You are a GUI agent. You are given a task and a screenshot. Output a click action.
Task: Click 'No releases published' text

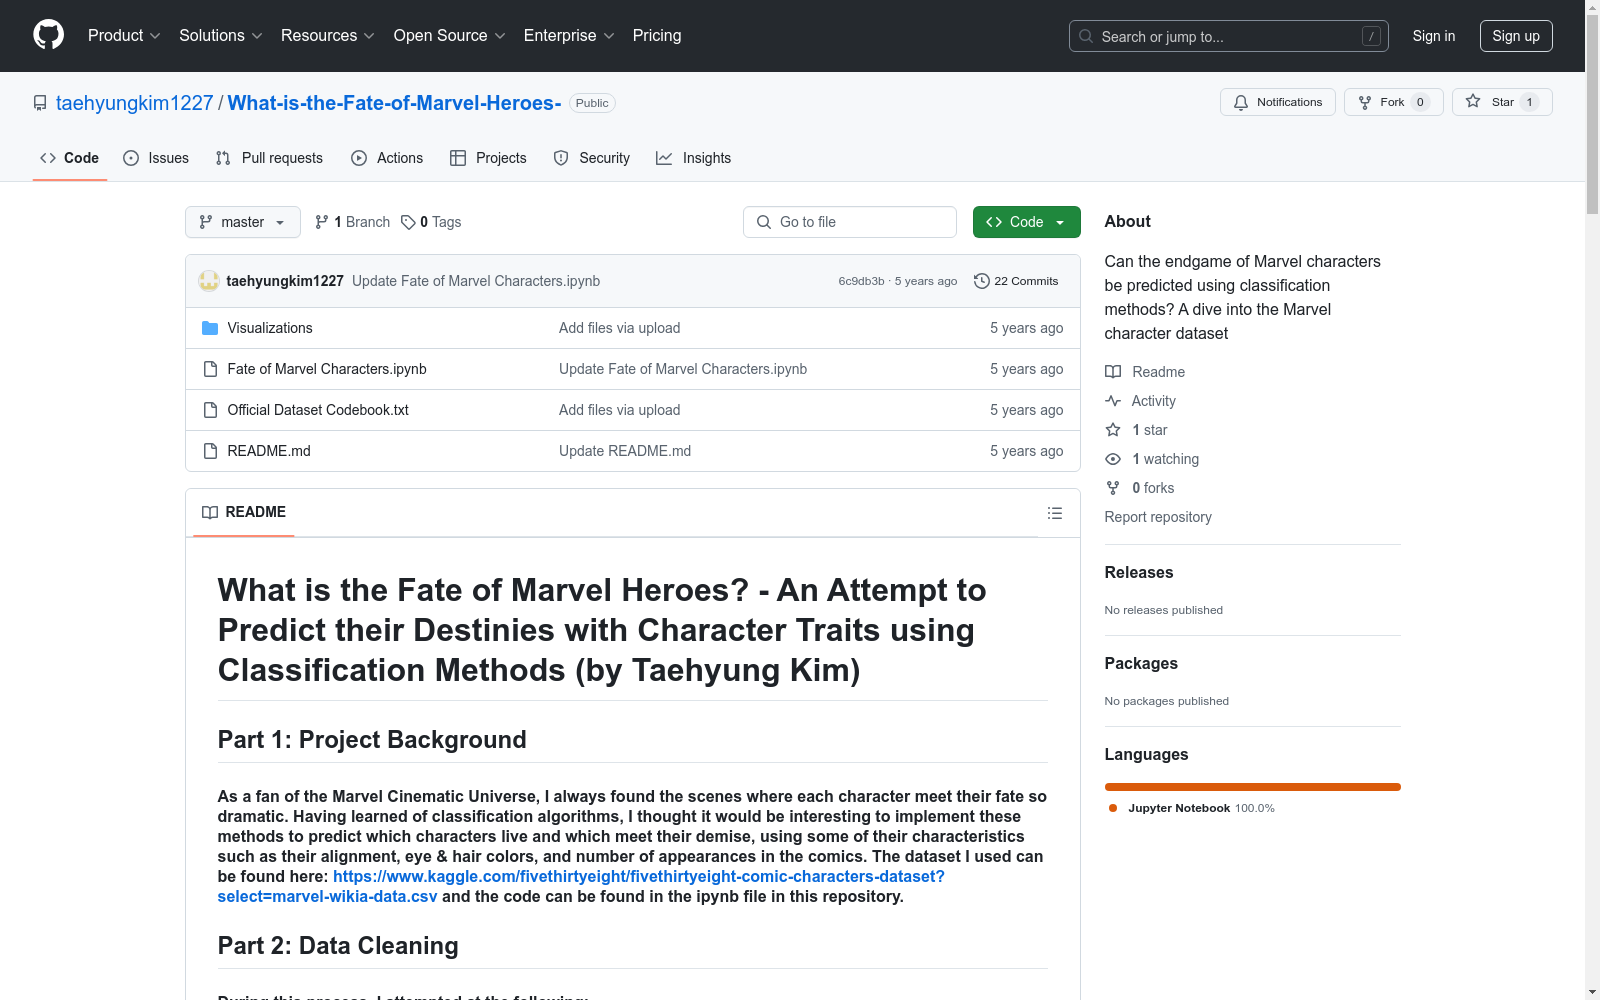click(1164, 610)
